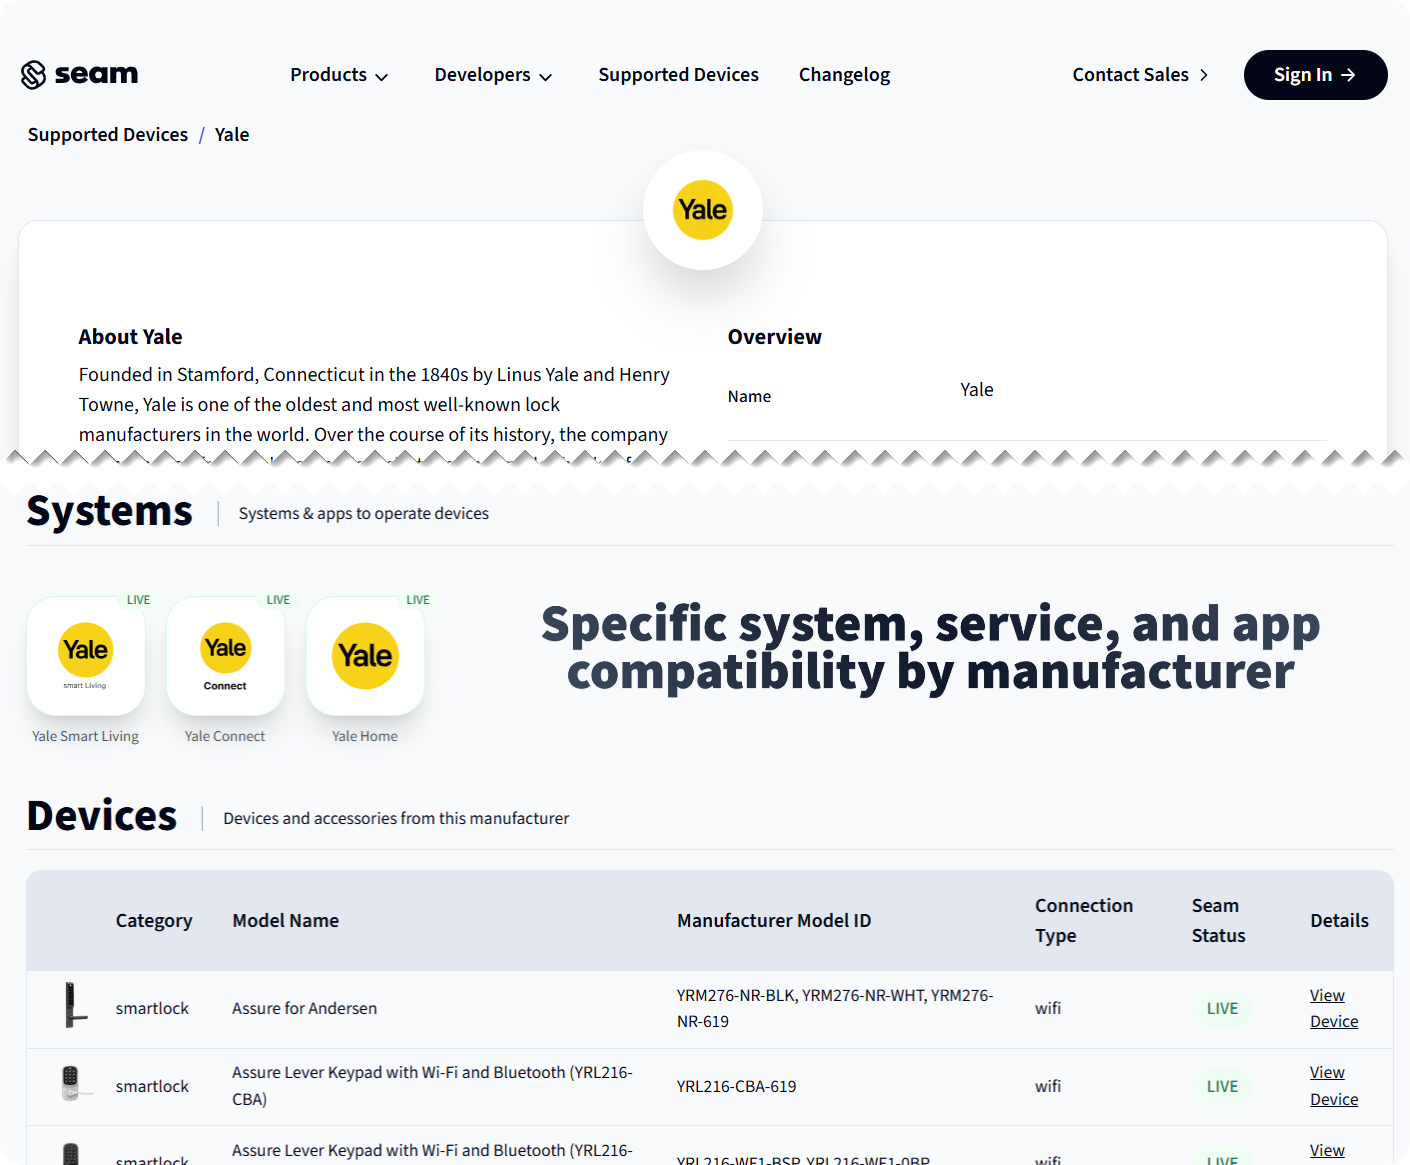Image resolution: width=1410 pixels, height=1165 pixels.
Task: Click the Seam logo in the header
Action: pos(79,75)
